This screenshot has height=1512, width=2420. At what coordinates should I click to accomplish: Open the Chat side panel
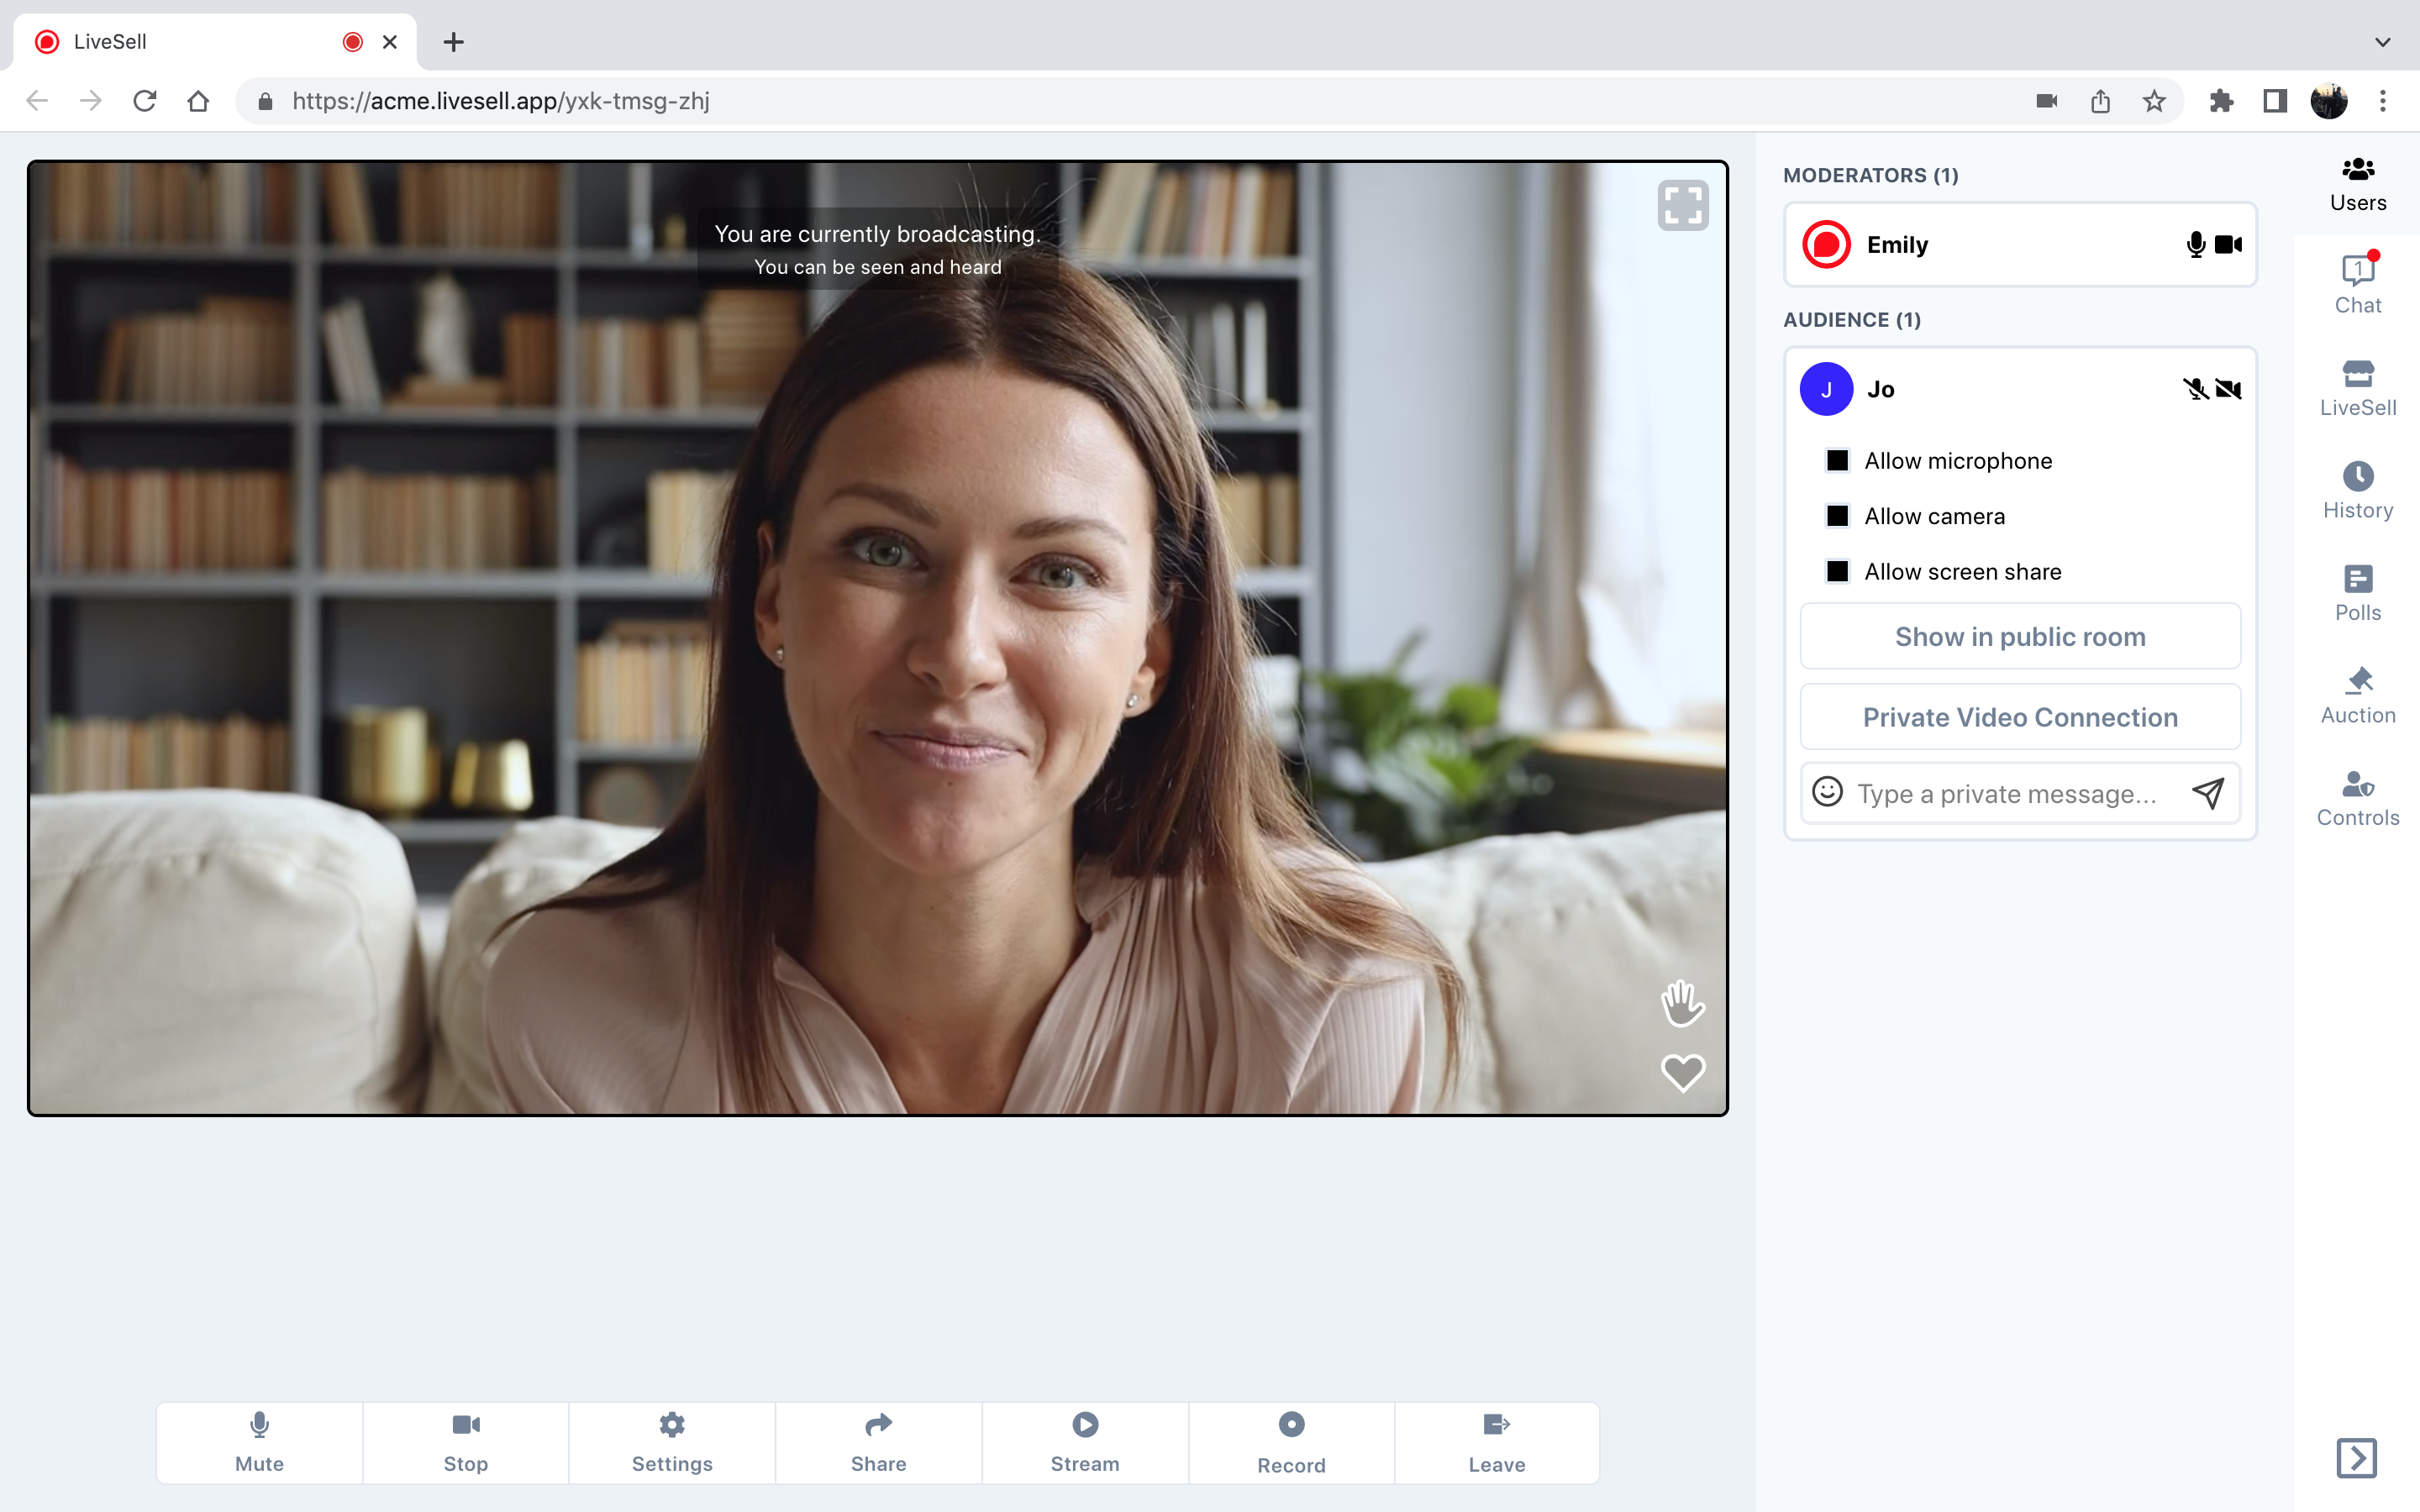click(x=2358, y=286)
